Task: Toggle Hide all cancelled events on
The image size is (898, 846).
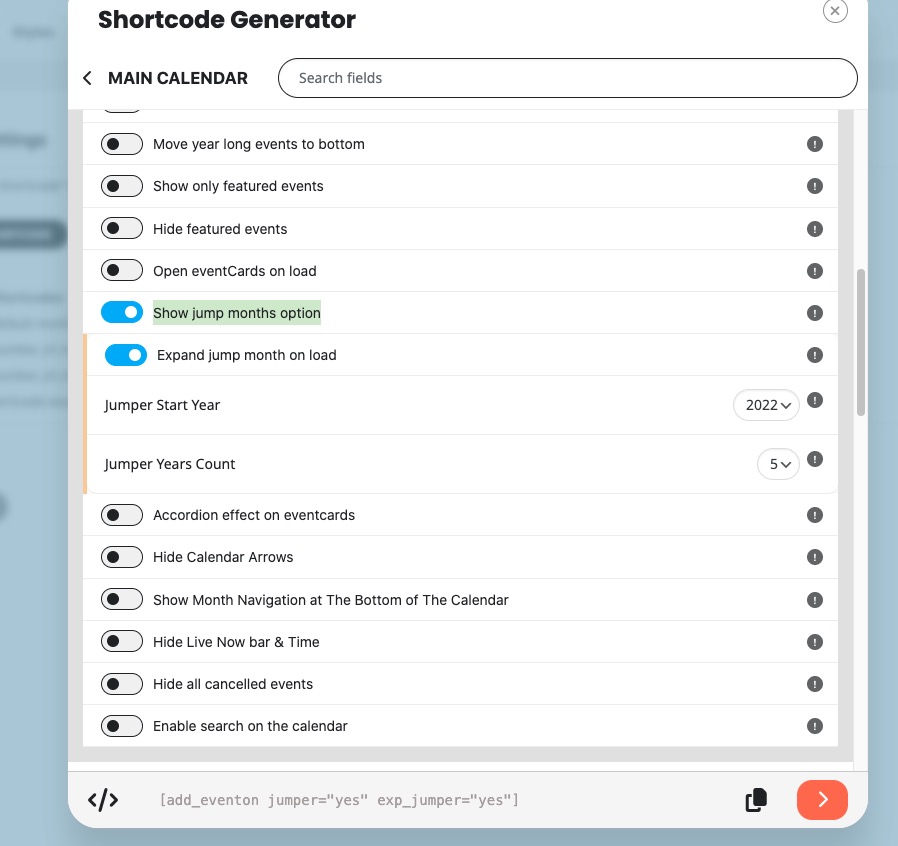Action: coord(122,684)
